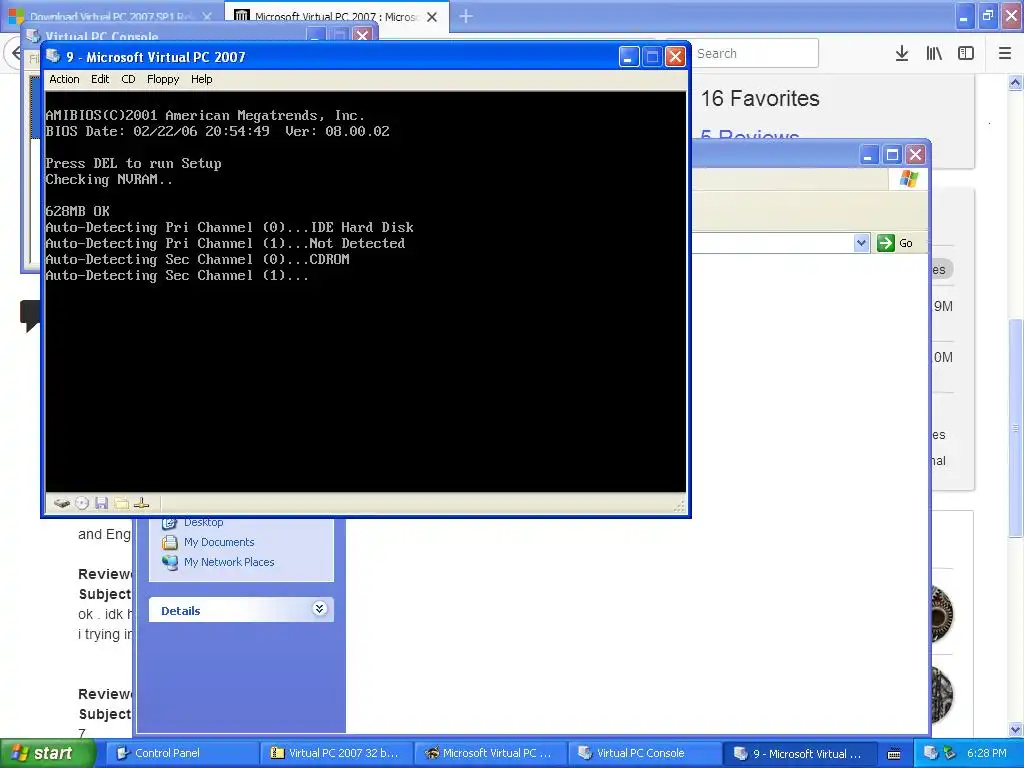The width and height of the screenshot is (1024, 768).
Task: Minimize the 9 - Microsoft Virtual PC window
Action: [628, 57]
